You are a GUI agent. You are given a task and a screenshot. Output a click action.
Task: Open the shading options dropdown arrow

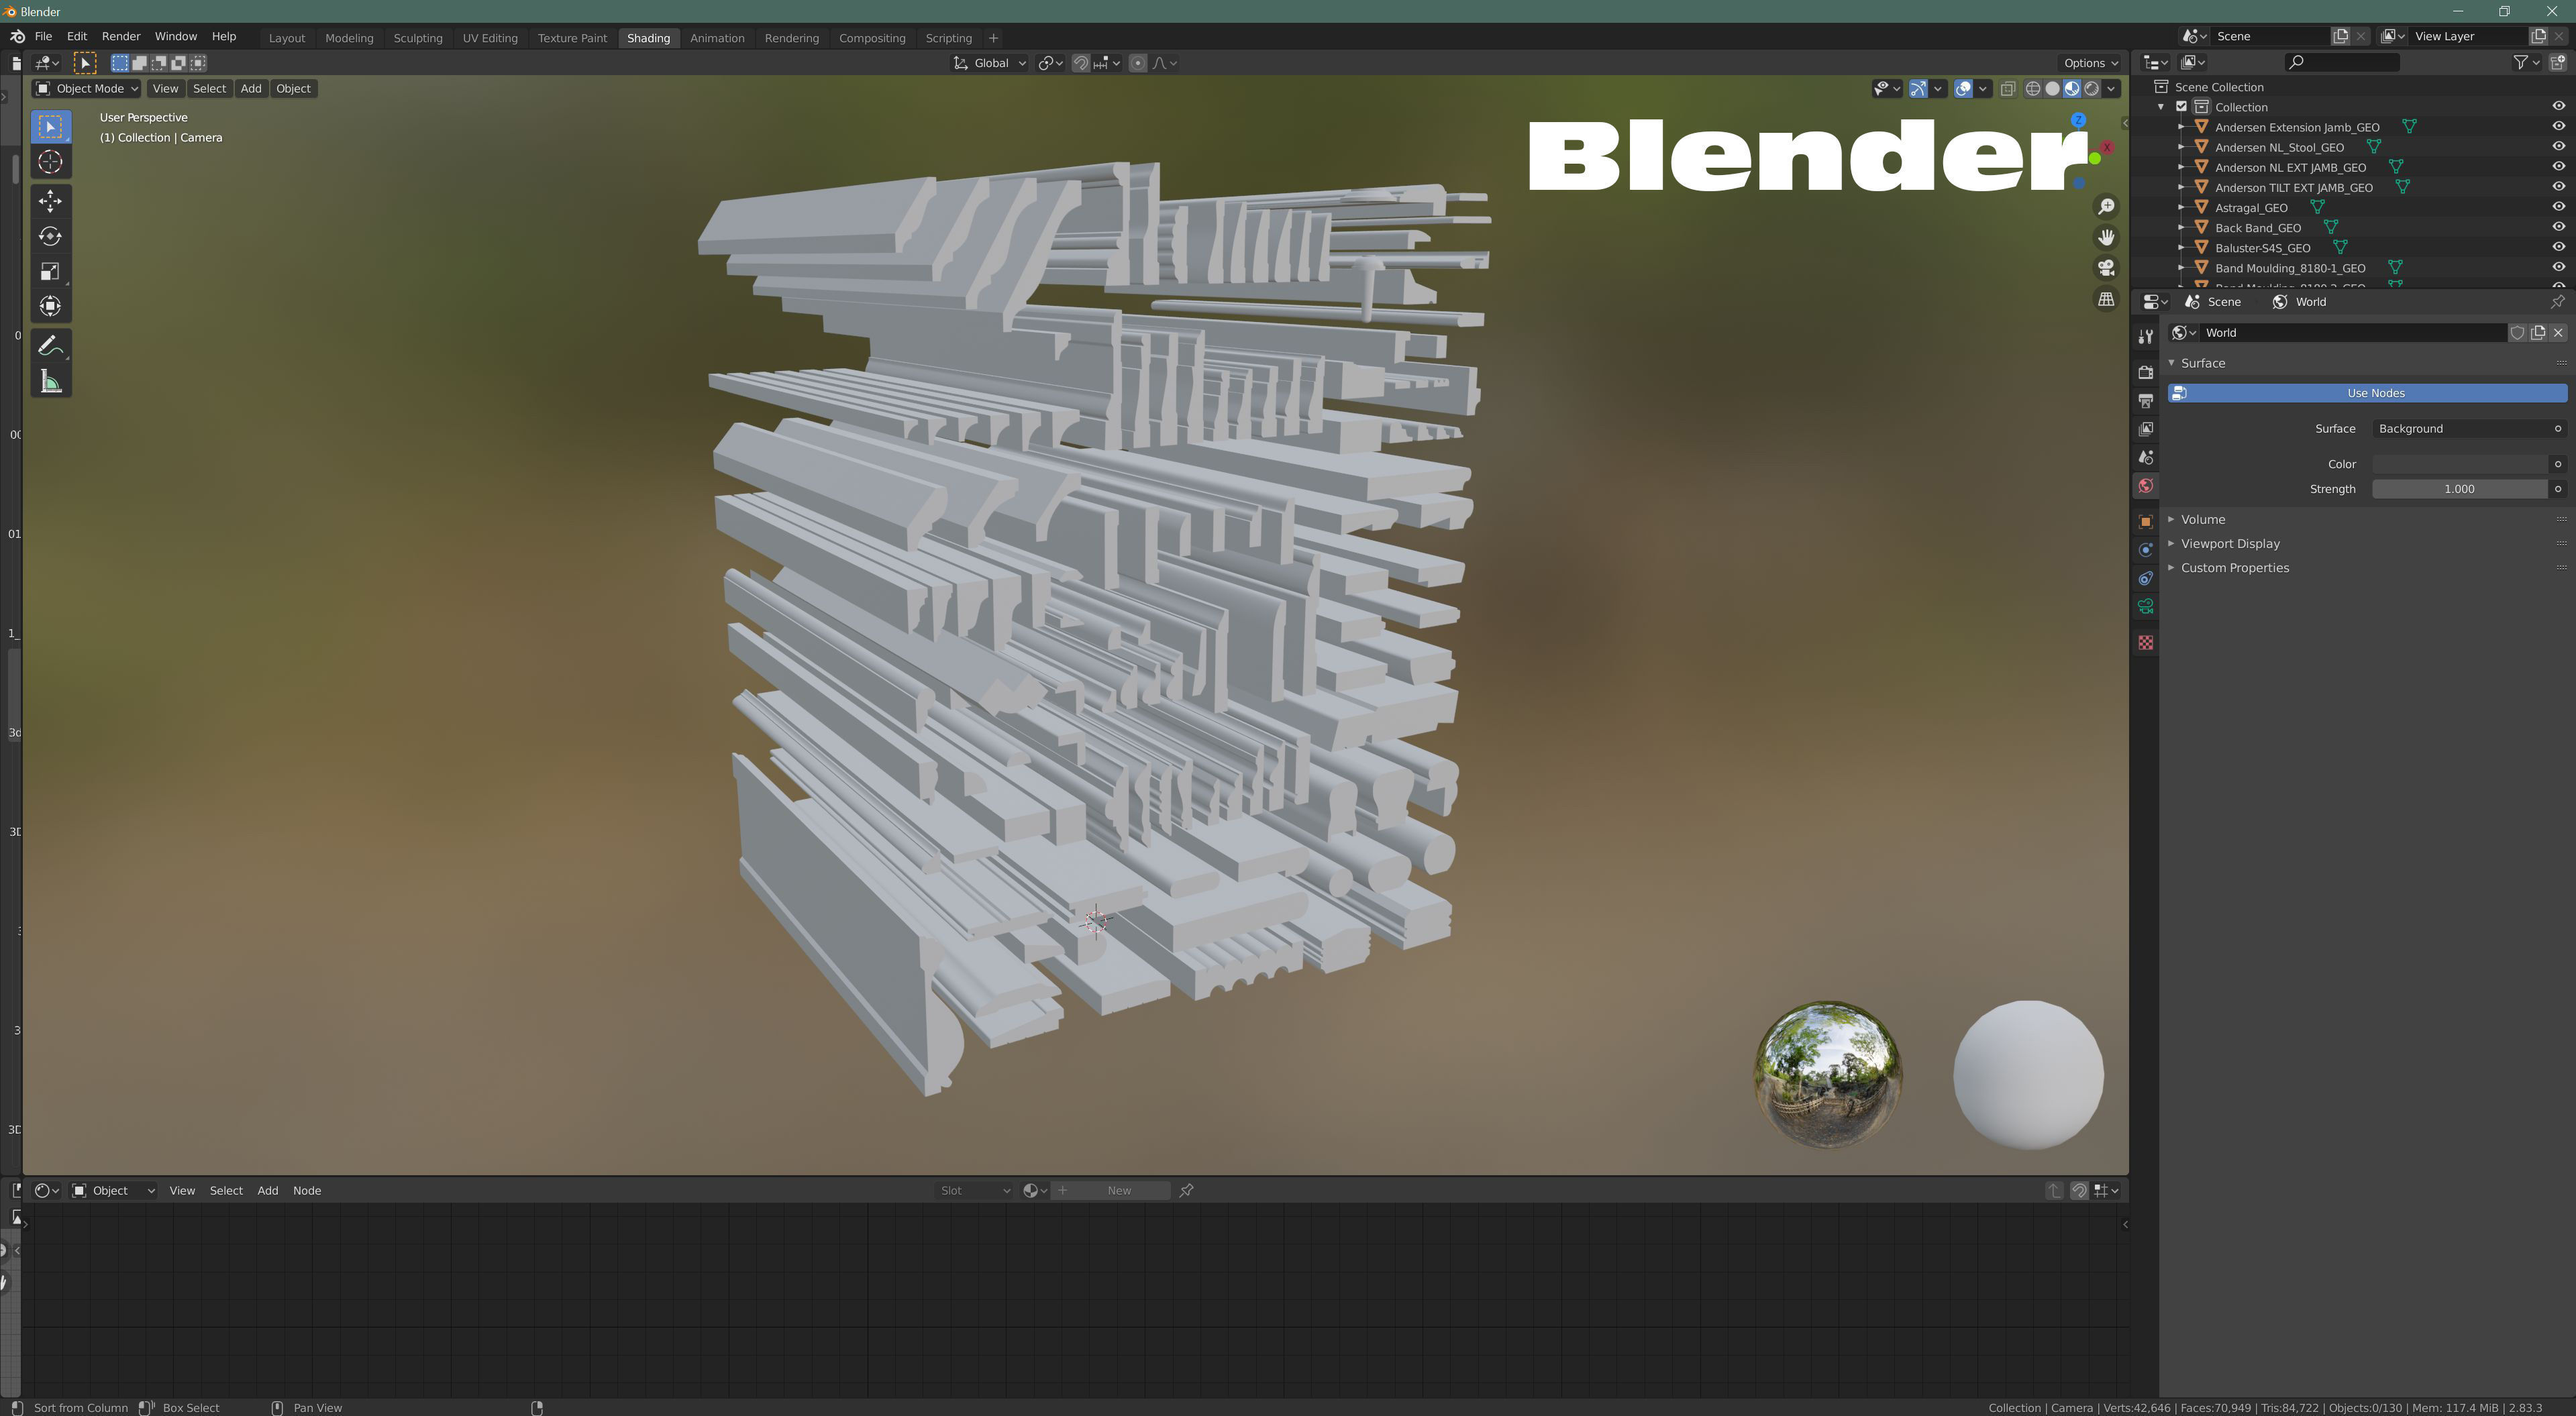click(x=2111, y=89)
